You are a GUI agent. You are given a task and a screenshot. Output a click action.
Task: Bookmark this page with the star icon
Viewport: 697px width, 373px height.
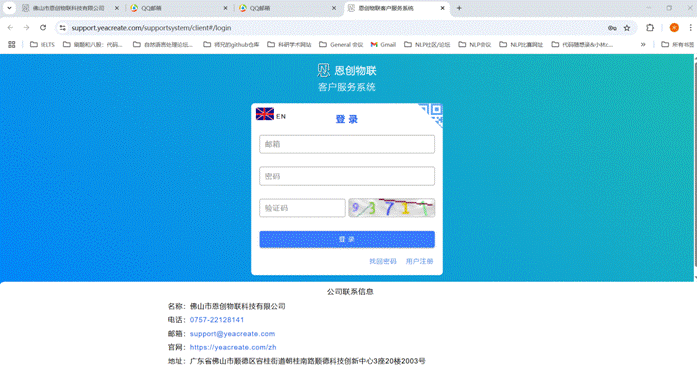point(627,28)
